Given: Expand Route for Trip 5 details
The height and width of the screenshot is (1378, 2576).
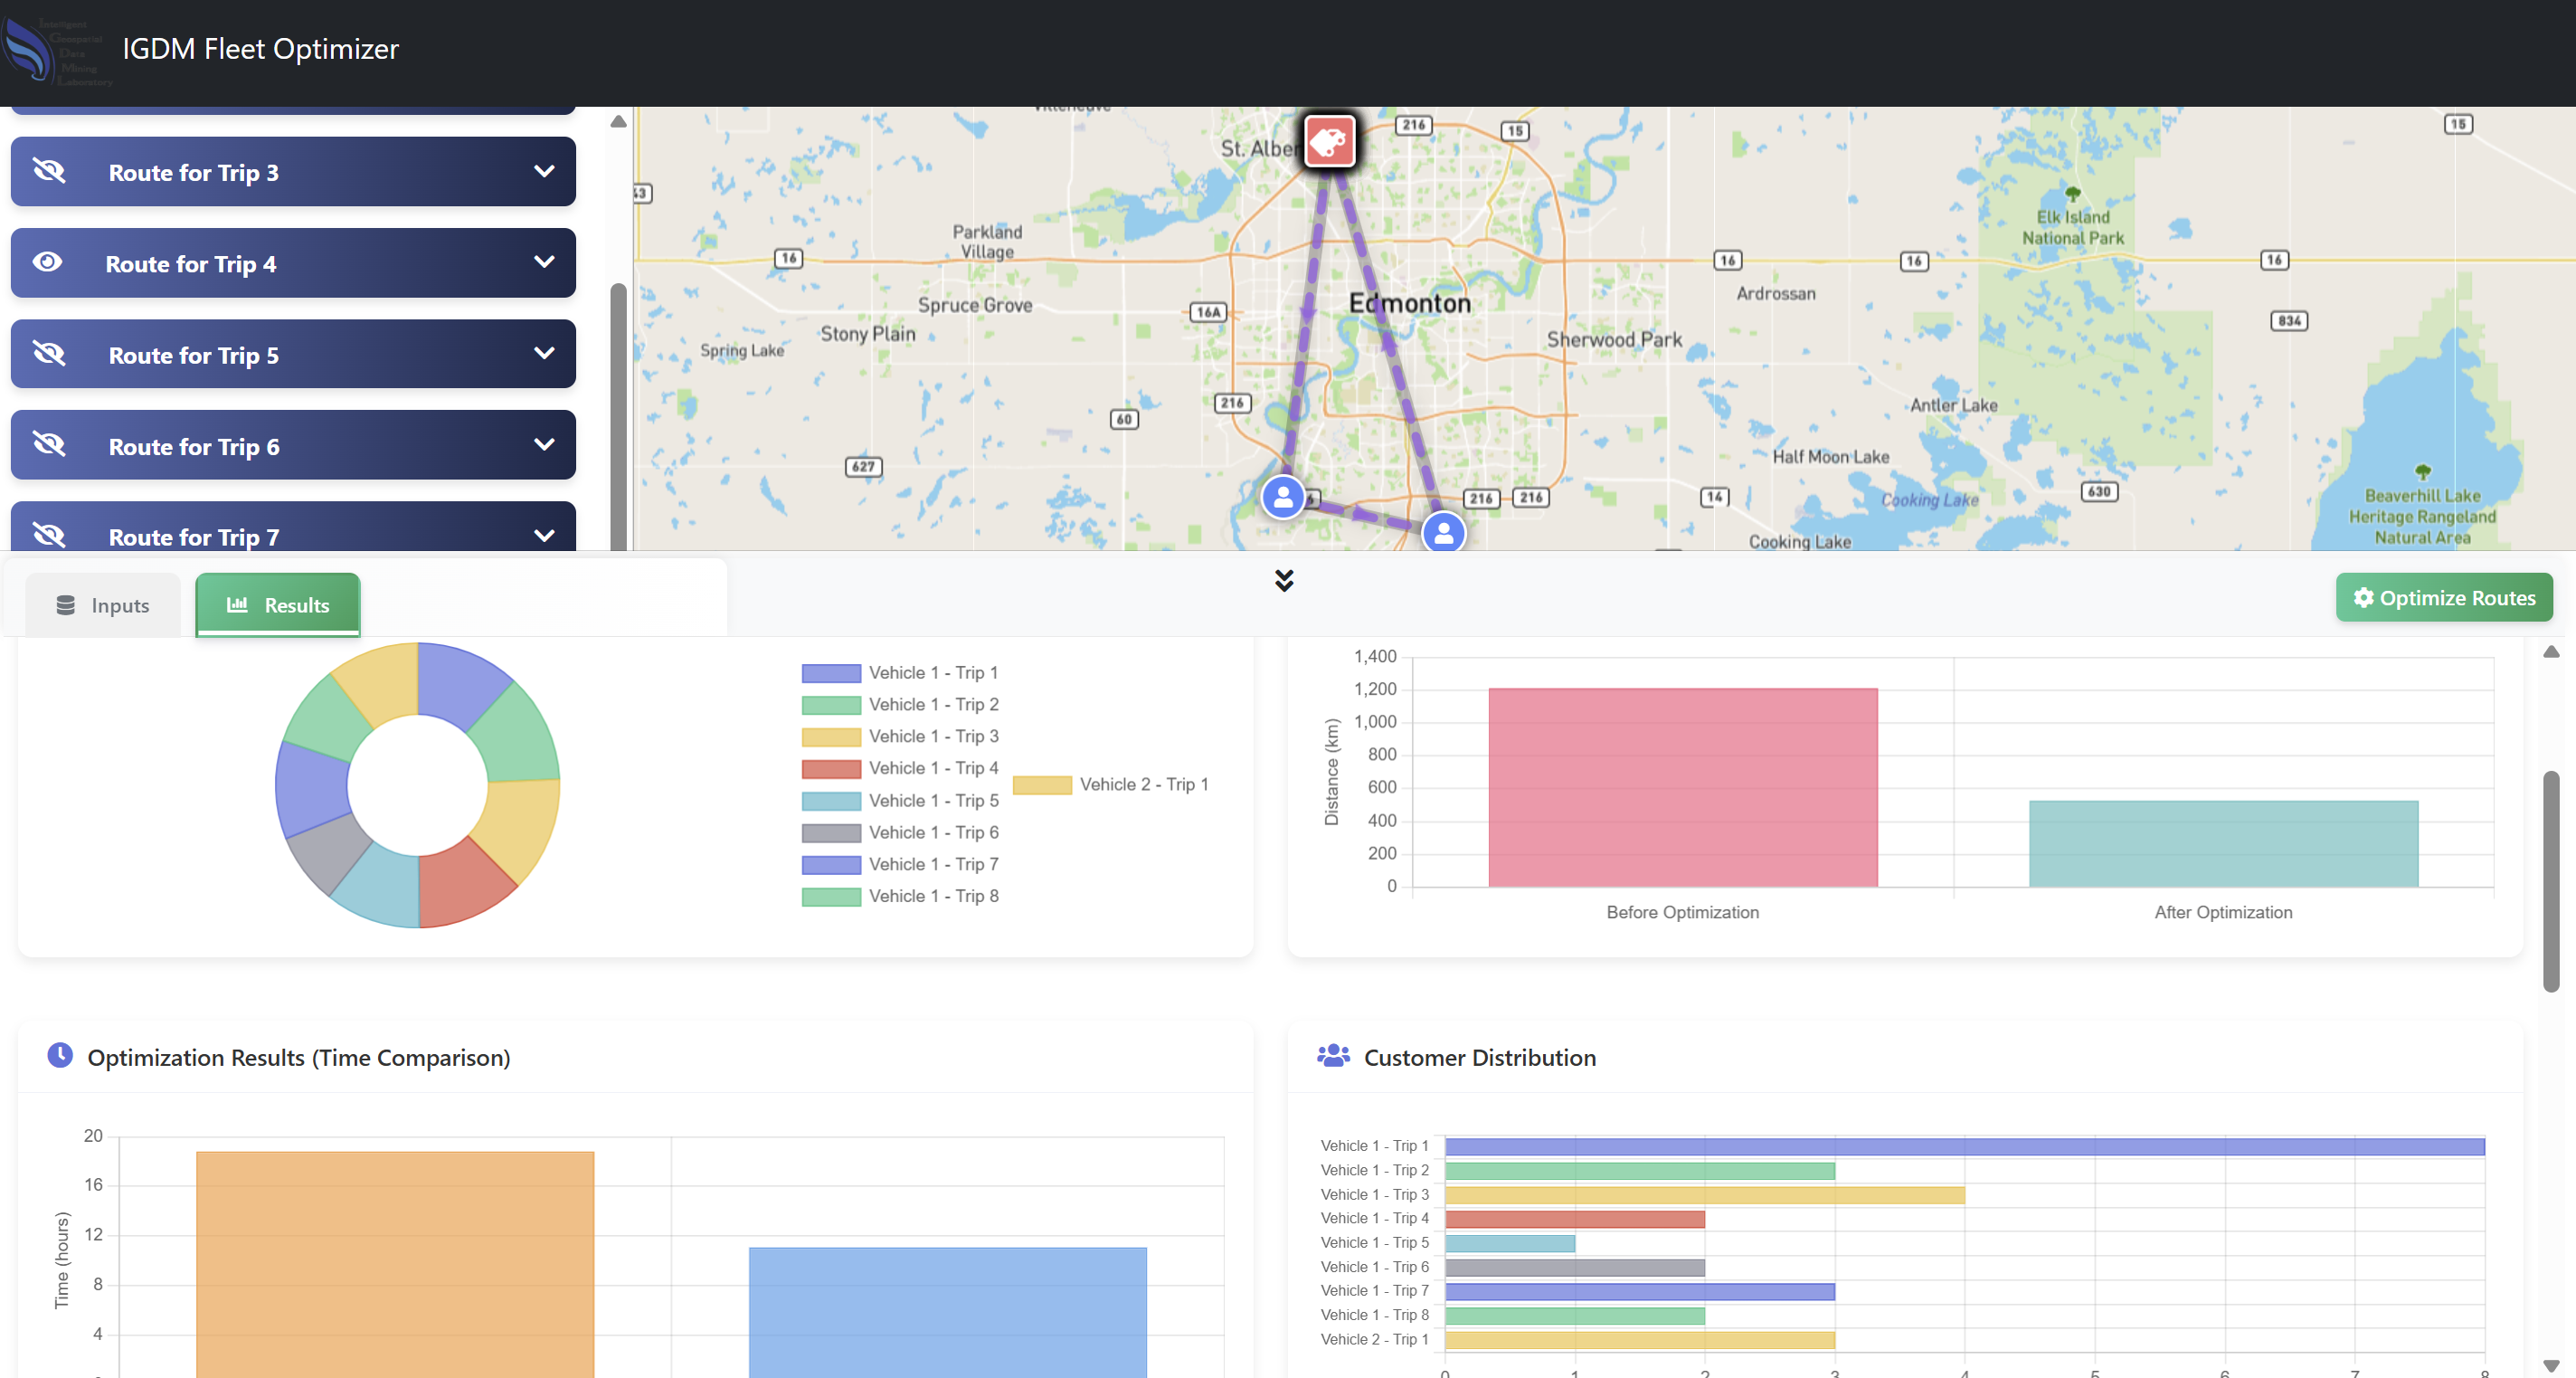Looking at the screenshot, I should [x=544, y=354].
